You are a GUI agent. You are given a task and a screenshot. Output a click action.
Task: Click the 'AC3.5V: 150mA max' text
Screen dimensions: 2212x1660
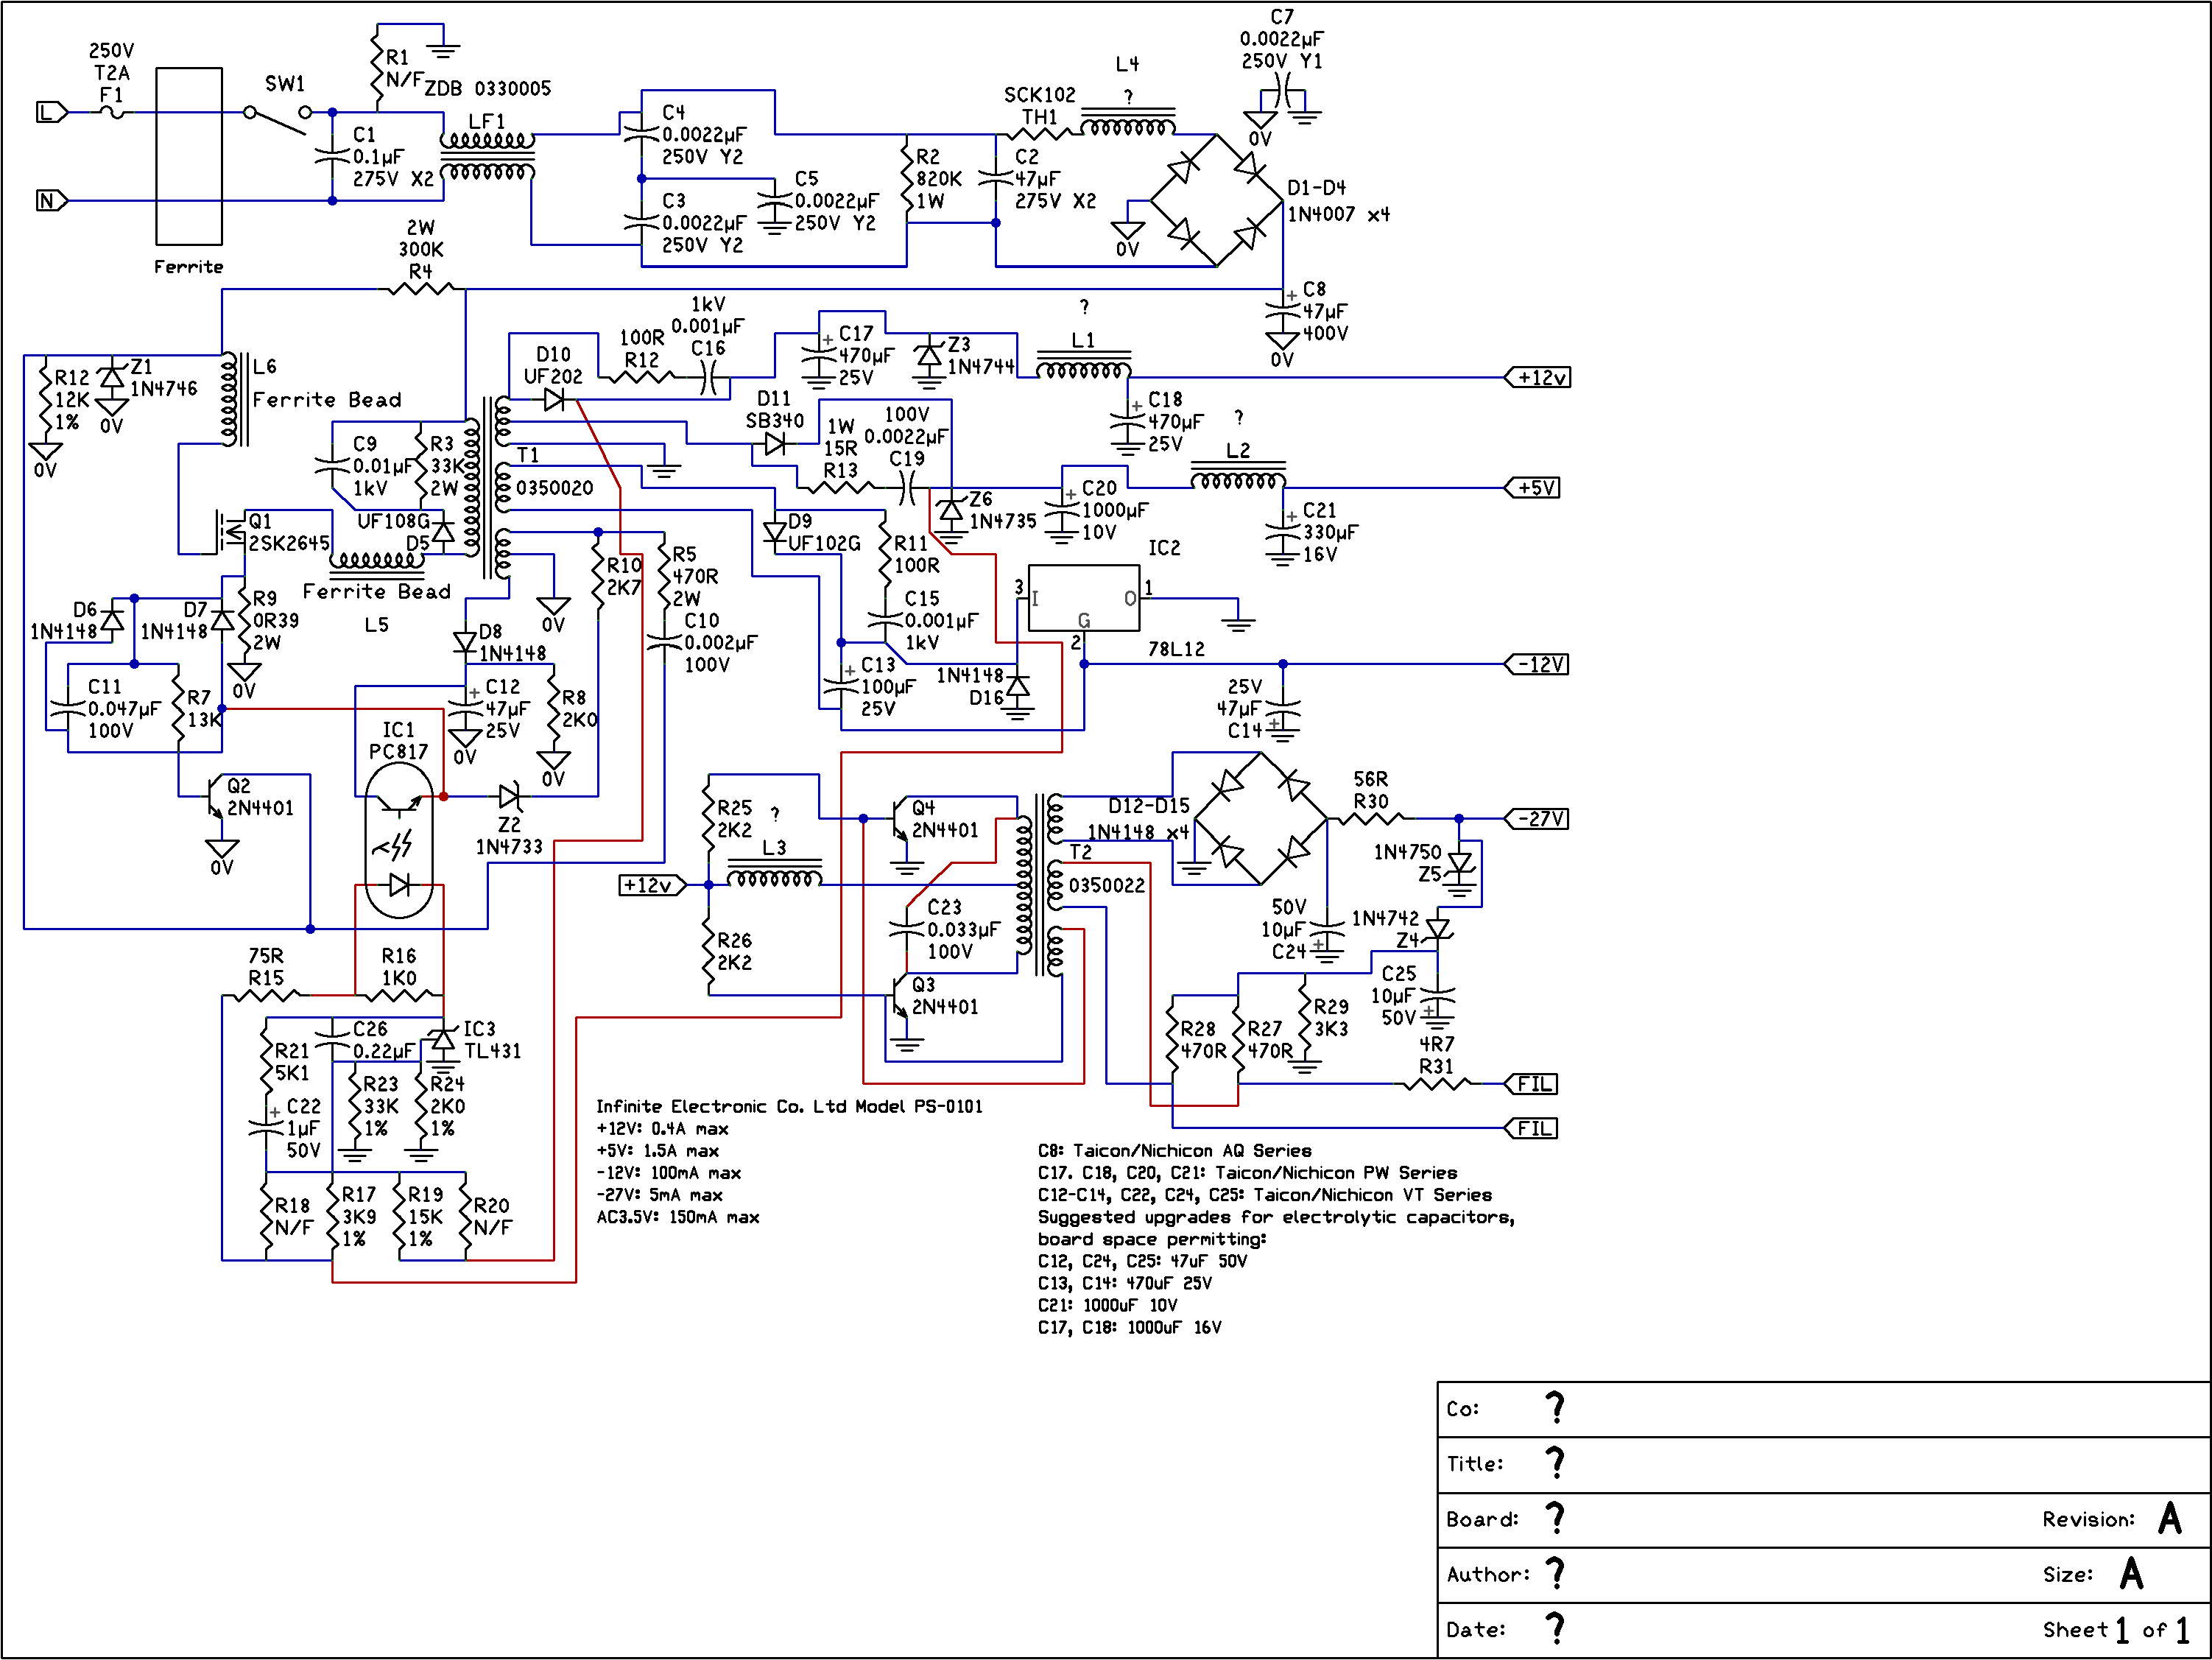(678, 1217)
